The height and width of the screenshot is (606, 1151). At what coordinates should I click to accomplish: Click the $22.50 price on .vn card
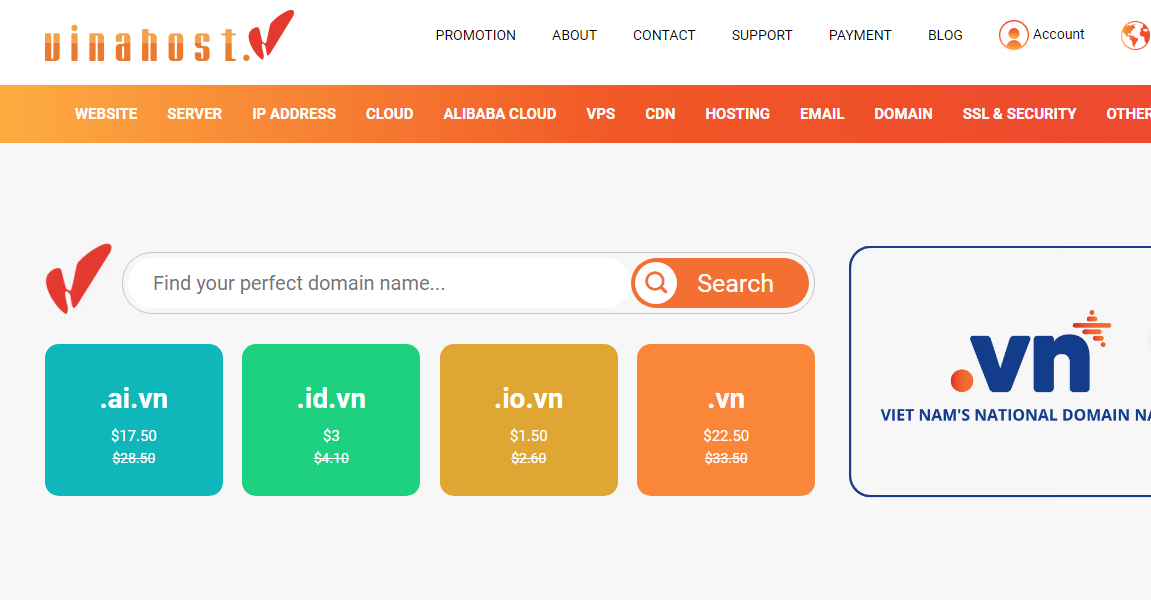tap(726, 436)
